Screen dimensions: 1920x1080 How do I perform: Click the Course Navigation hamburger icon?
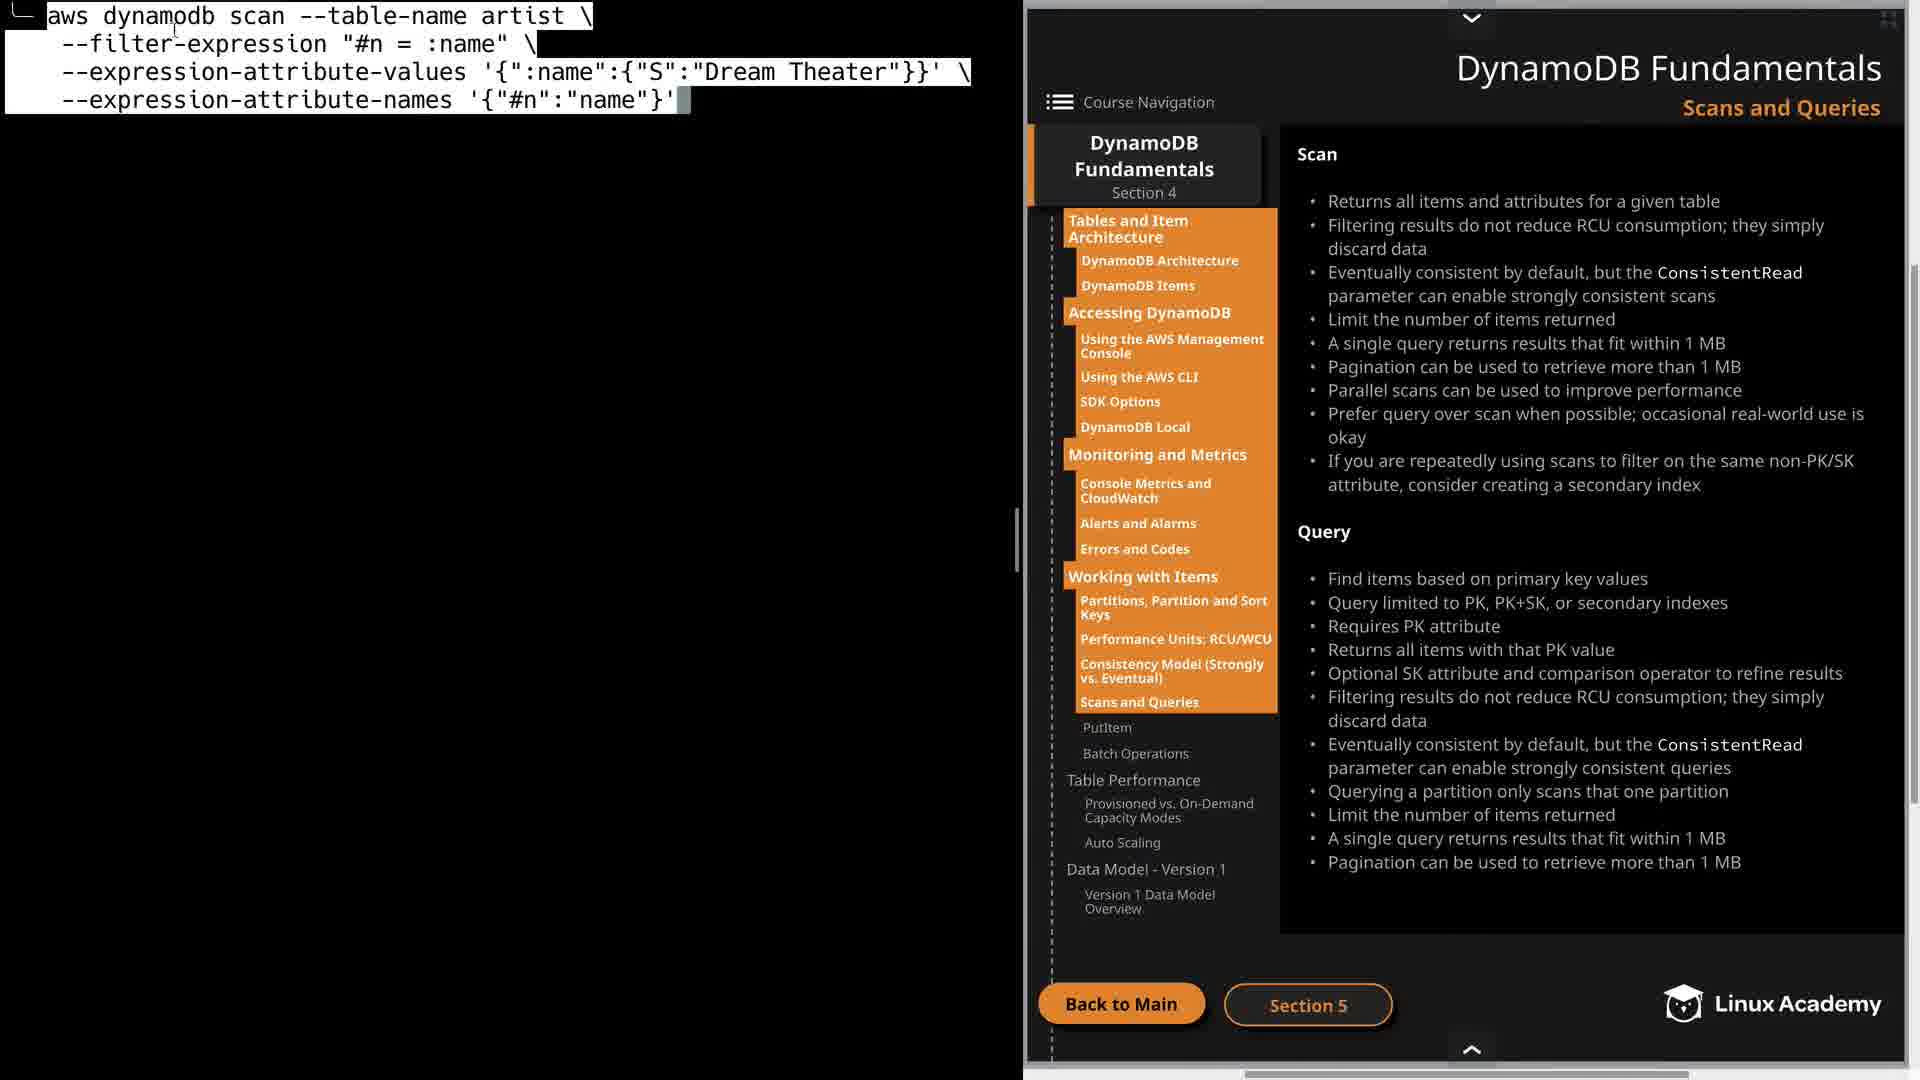point(1059,102)
